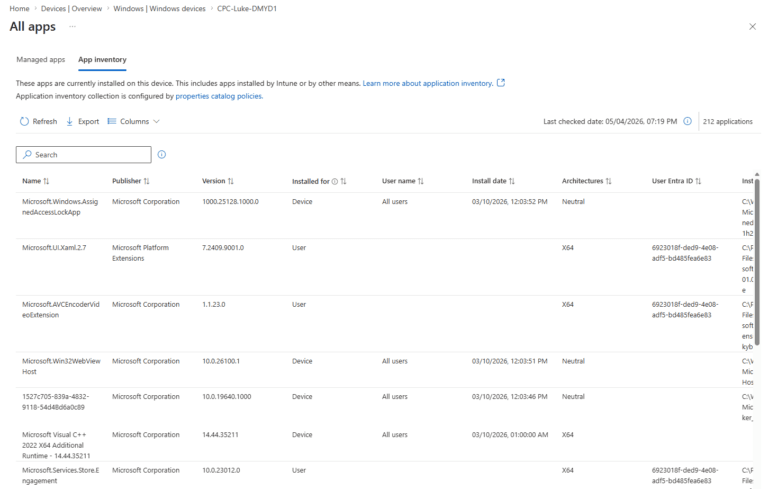768x489 pixels.
Task: Click Last checked date text
Action: (610, 122)
